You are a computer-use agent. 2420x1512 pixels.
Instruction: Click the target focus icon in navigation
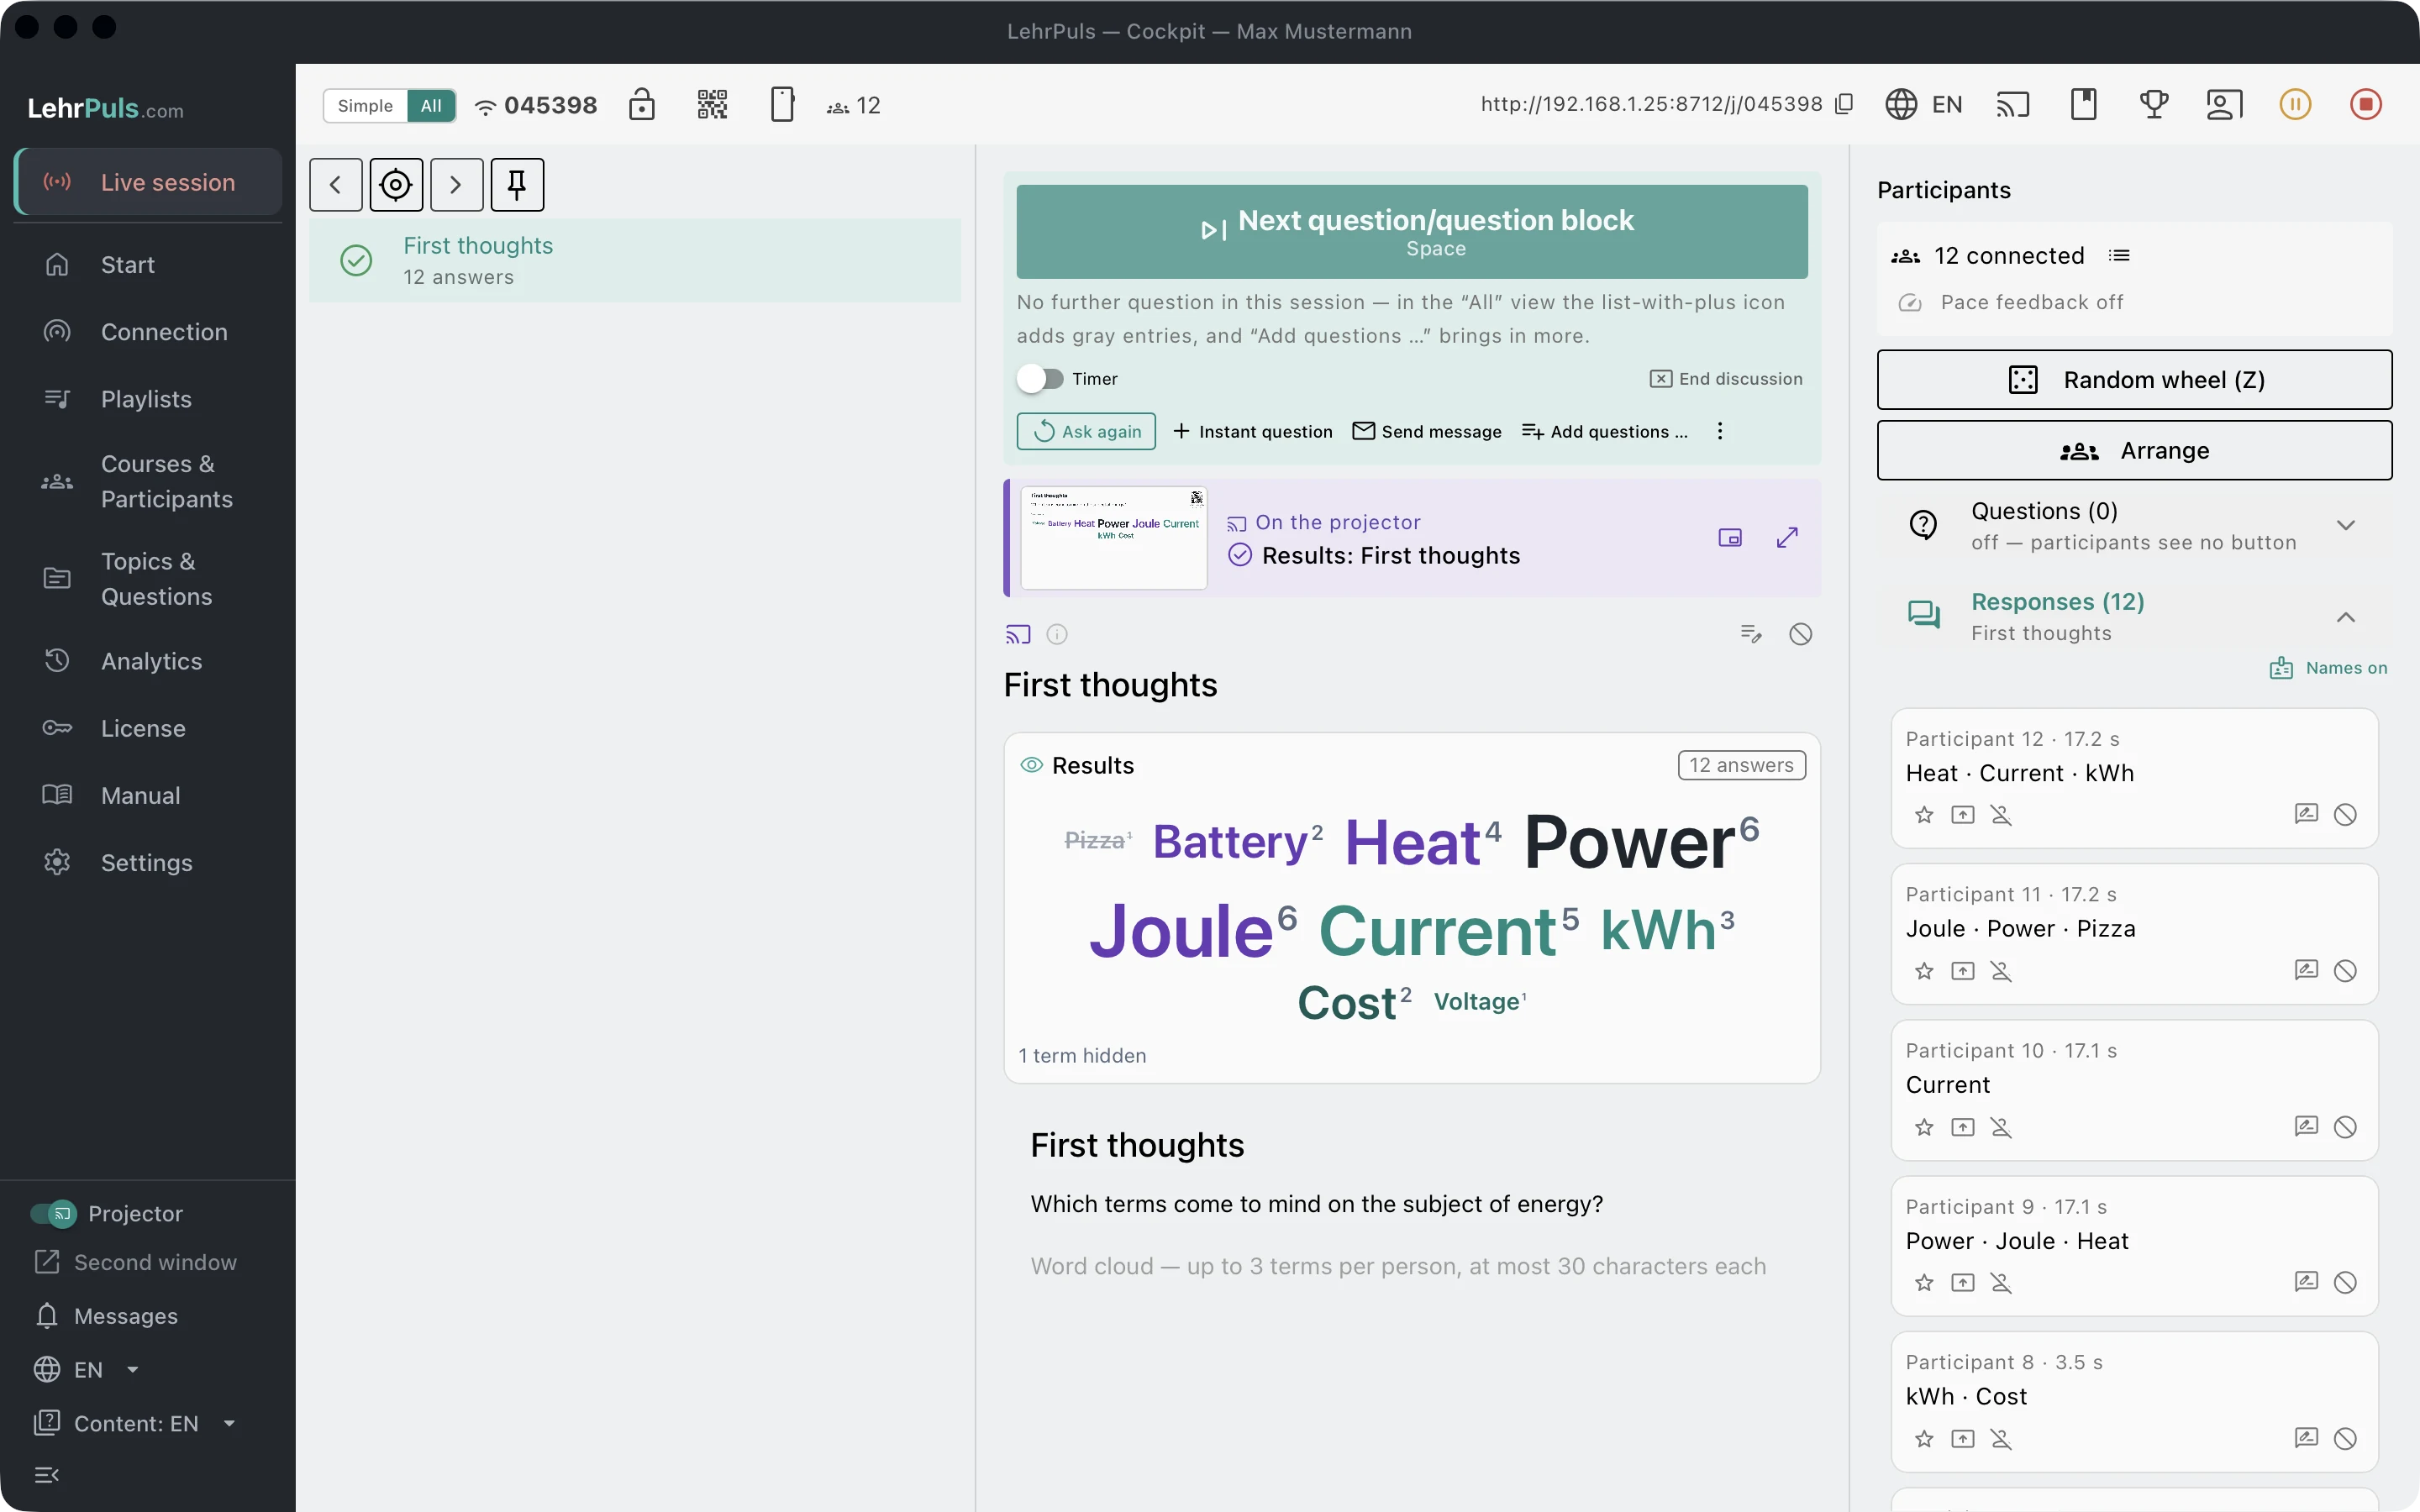pyautogui.click(x=396, y=185)
